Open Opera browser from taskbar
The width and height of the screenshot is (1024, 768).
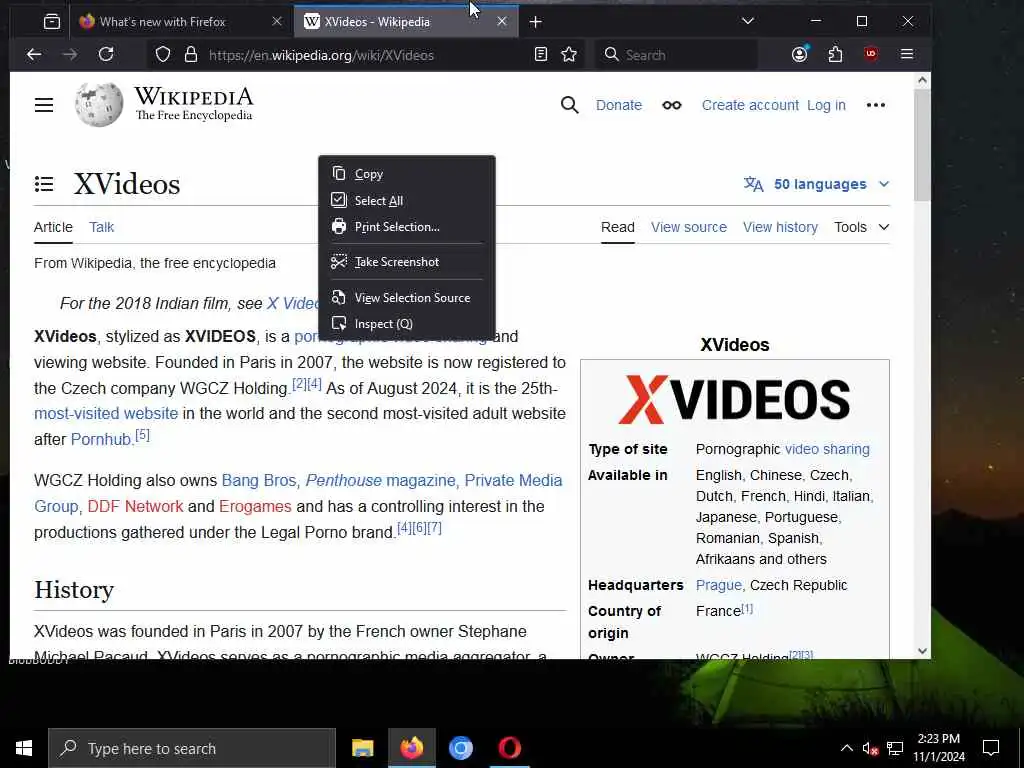(509, 748)
